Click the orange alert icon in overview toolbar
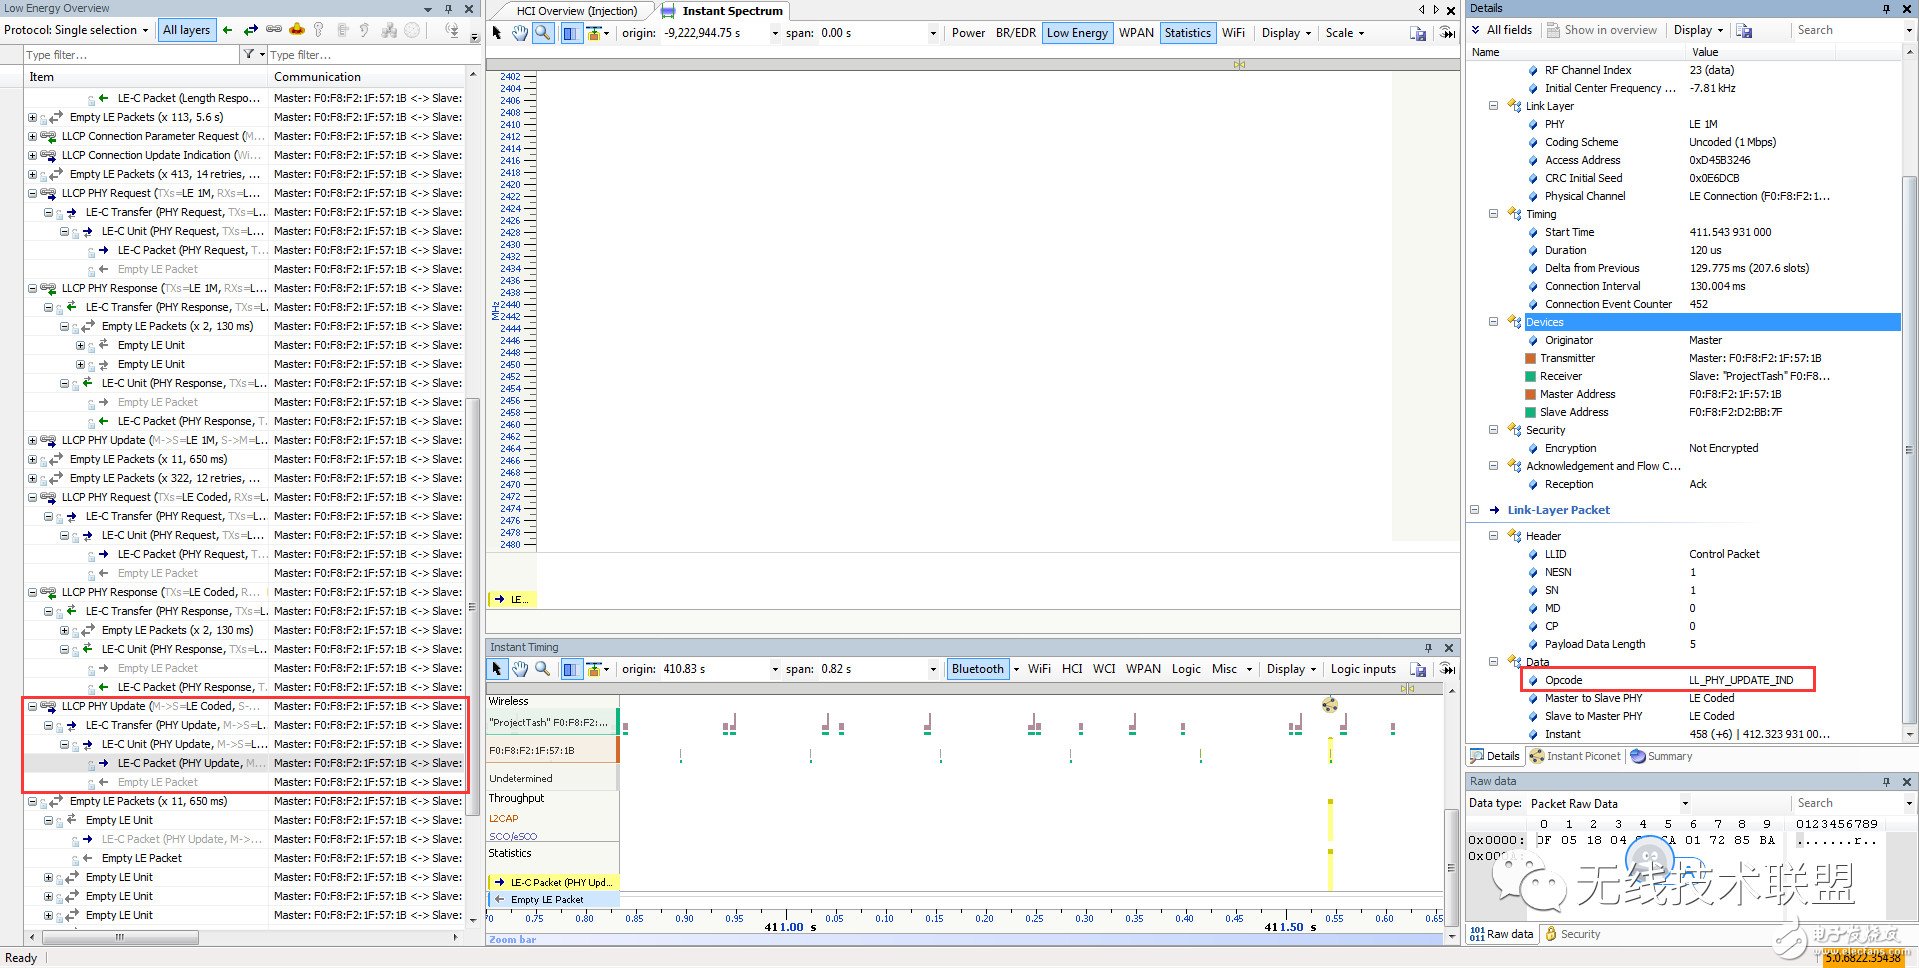 296,30
